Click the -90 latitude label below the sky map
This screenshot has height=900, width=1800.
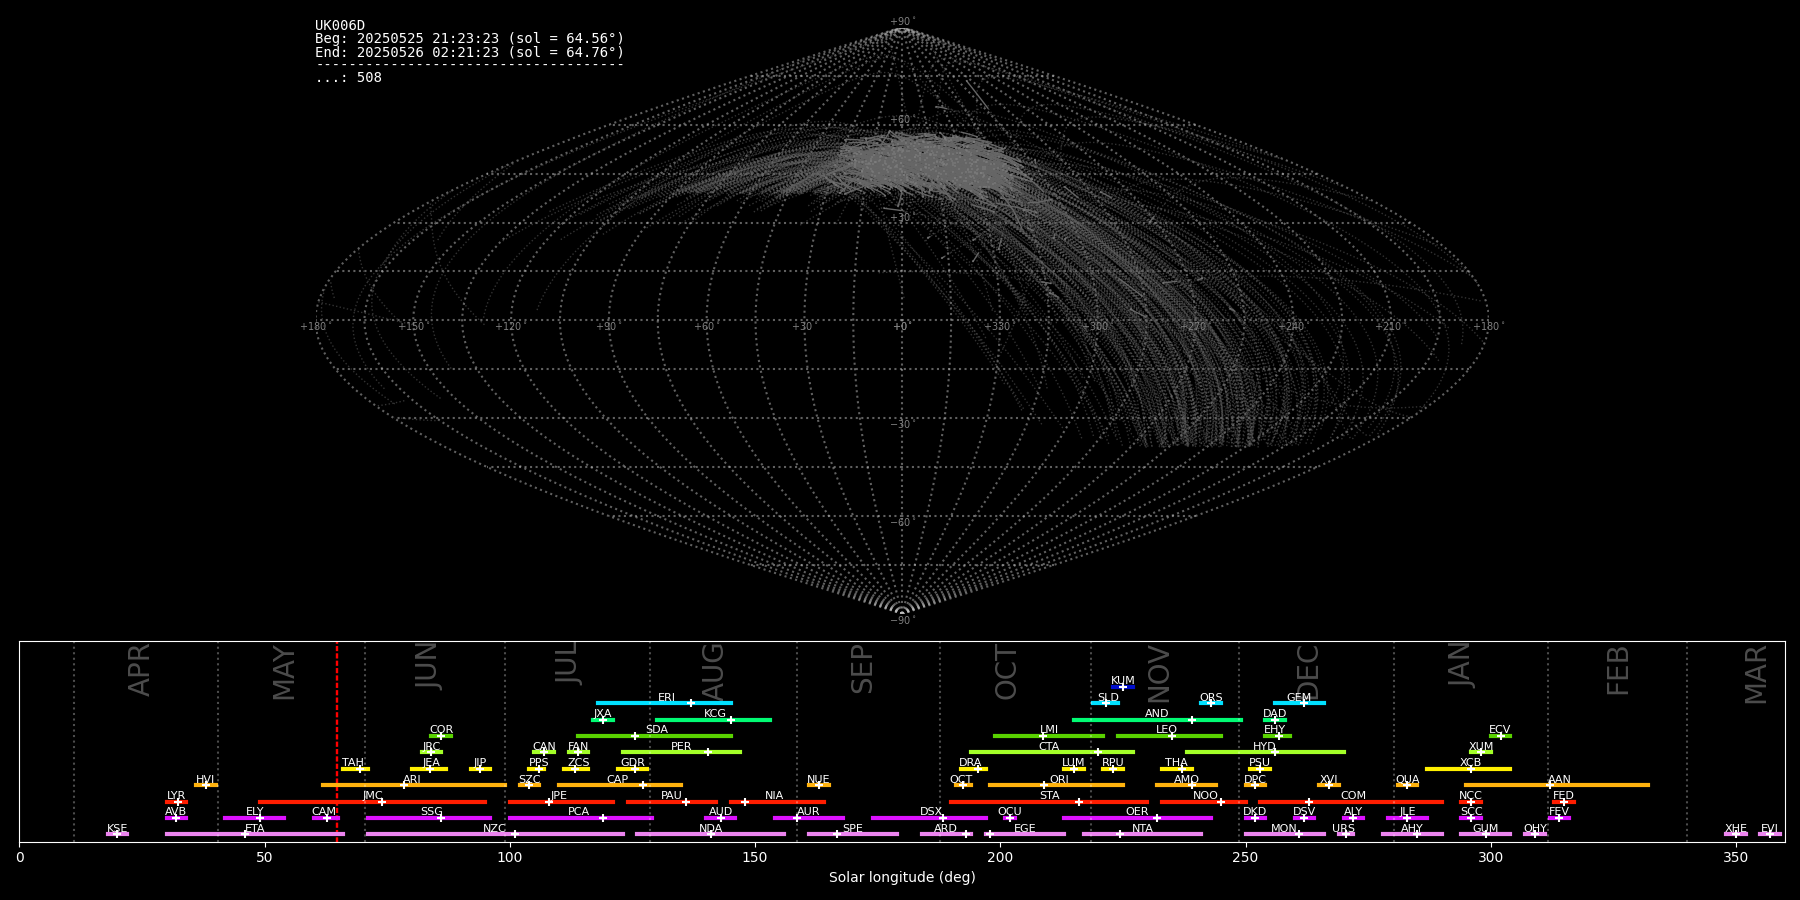click(902, 621)
